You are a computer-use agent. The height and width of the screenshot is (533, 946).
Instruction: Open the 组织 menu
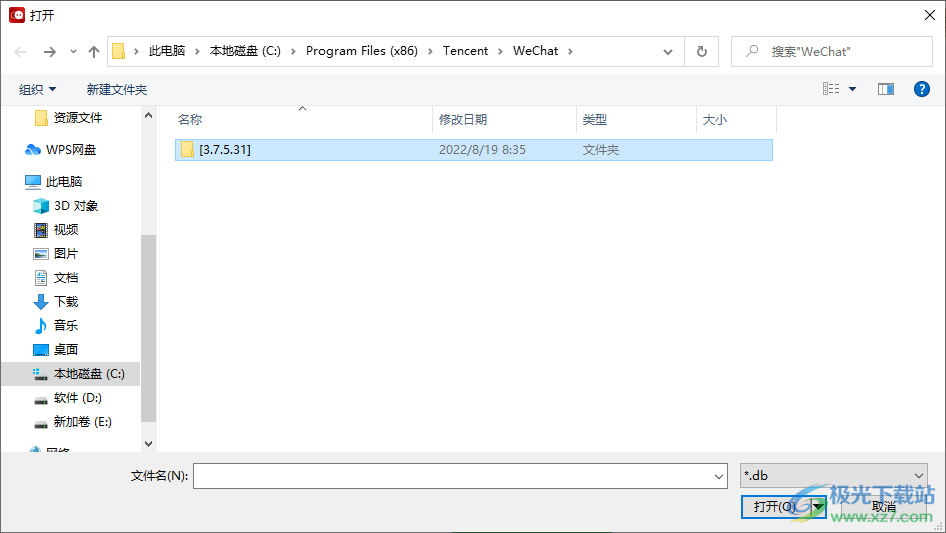37,89
